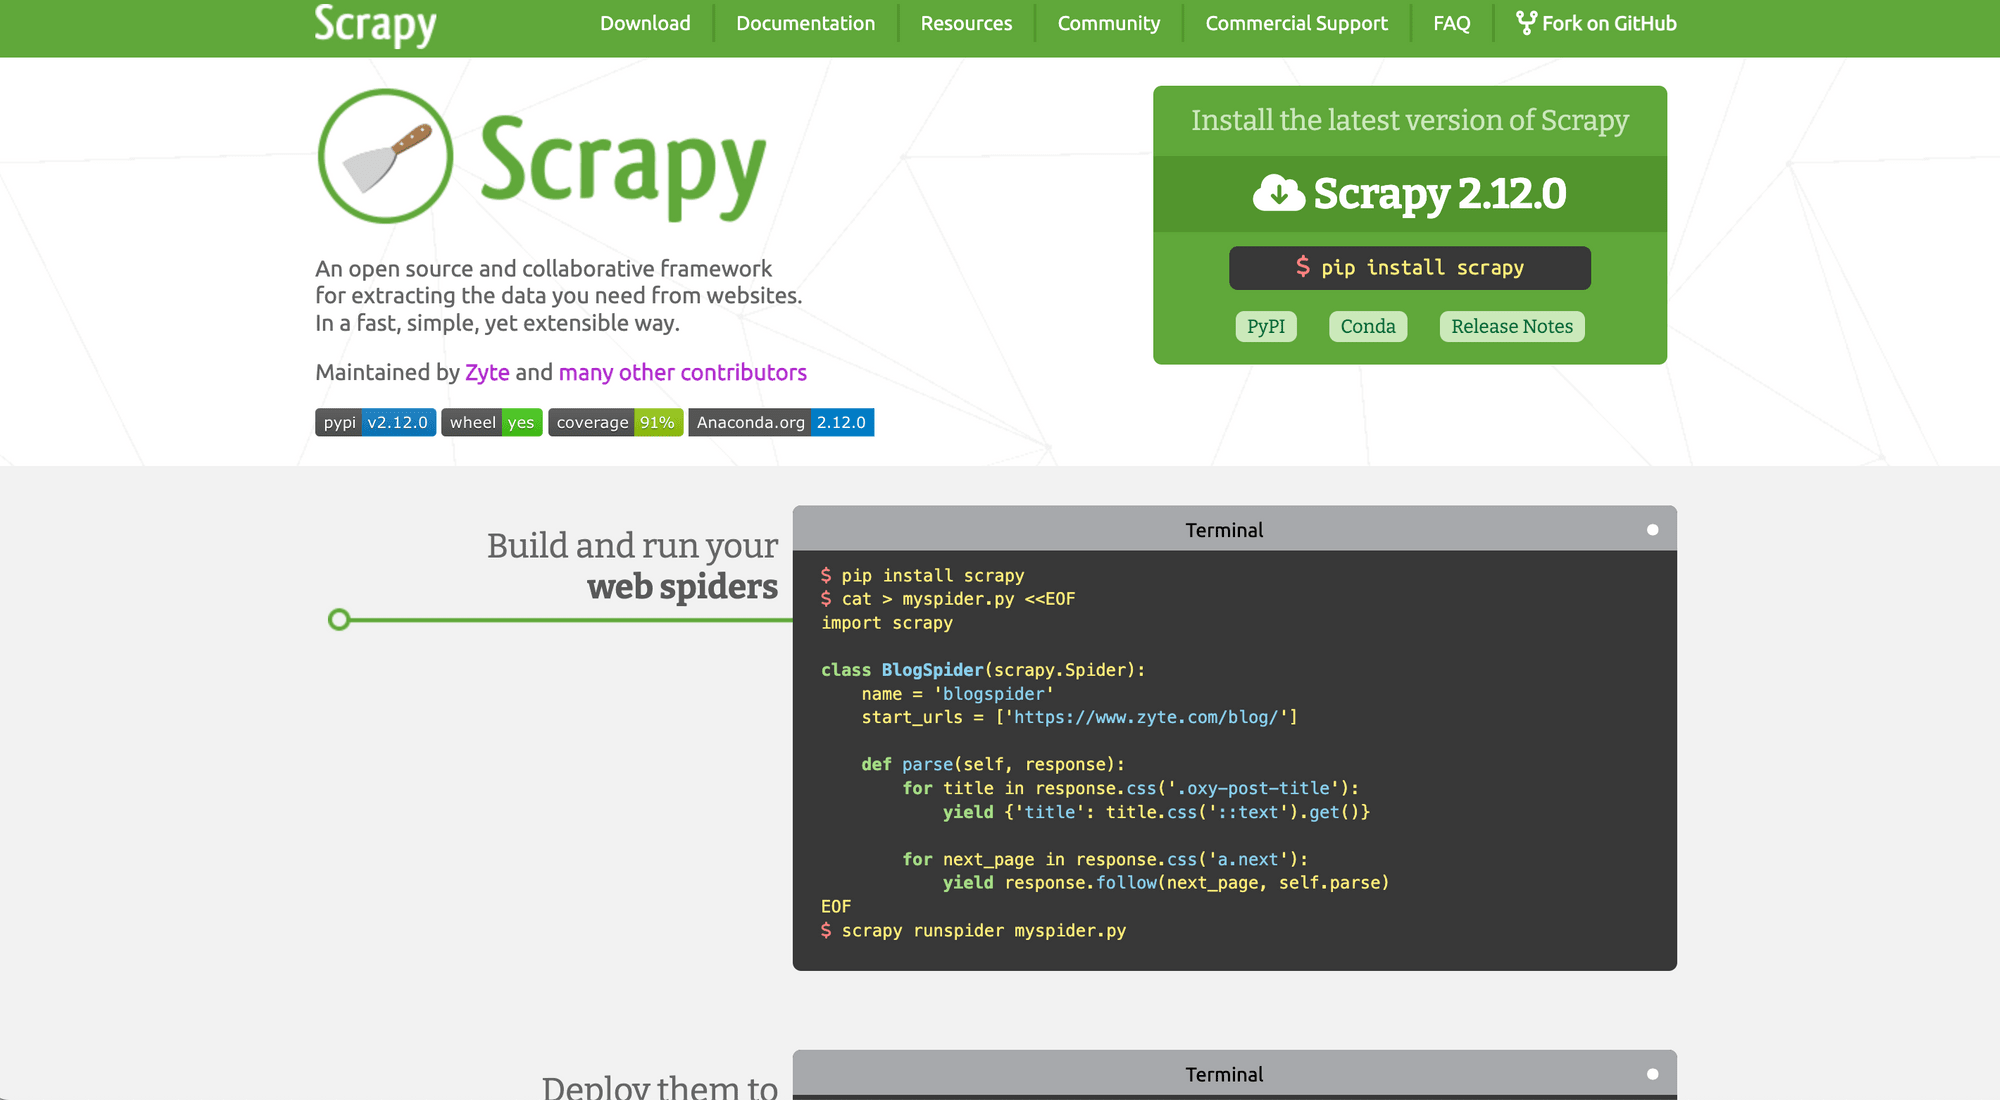
Task: Click the pypi v2.12.0 badge
Action: tap(375, 422)
